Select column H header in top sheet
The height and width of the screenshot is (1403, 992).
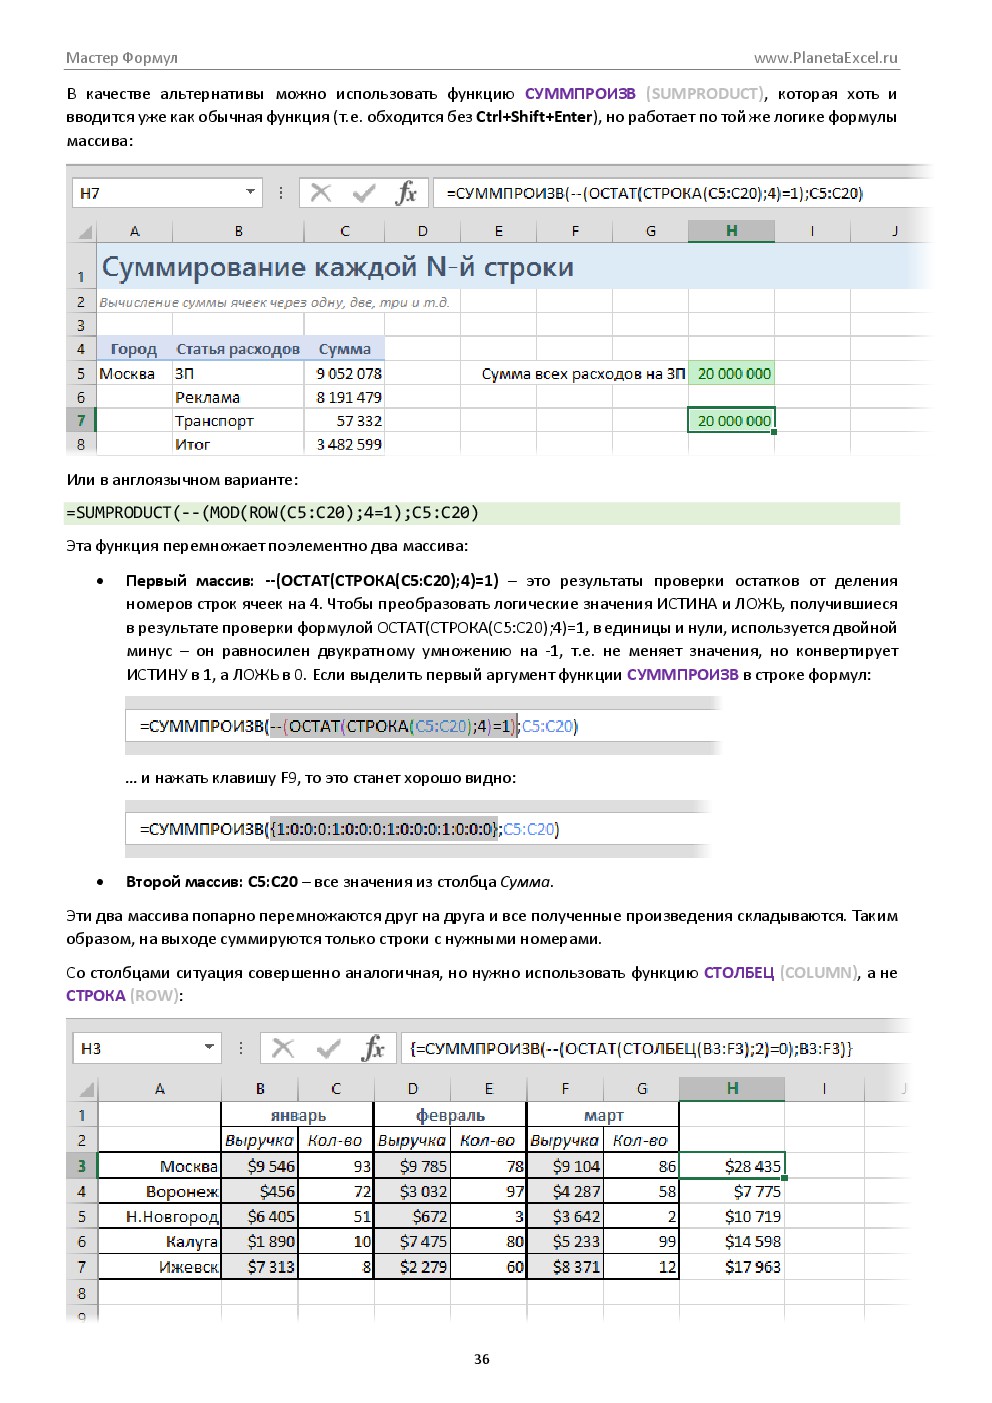click(731, 231)
